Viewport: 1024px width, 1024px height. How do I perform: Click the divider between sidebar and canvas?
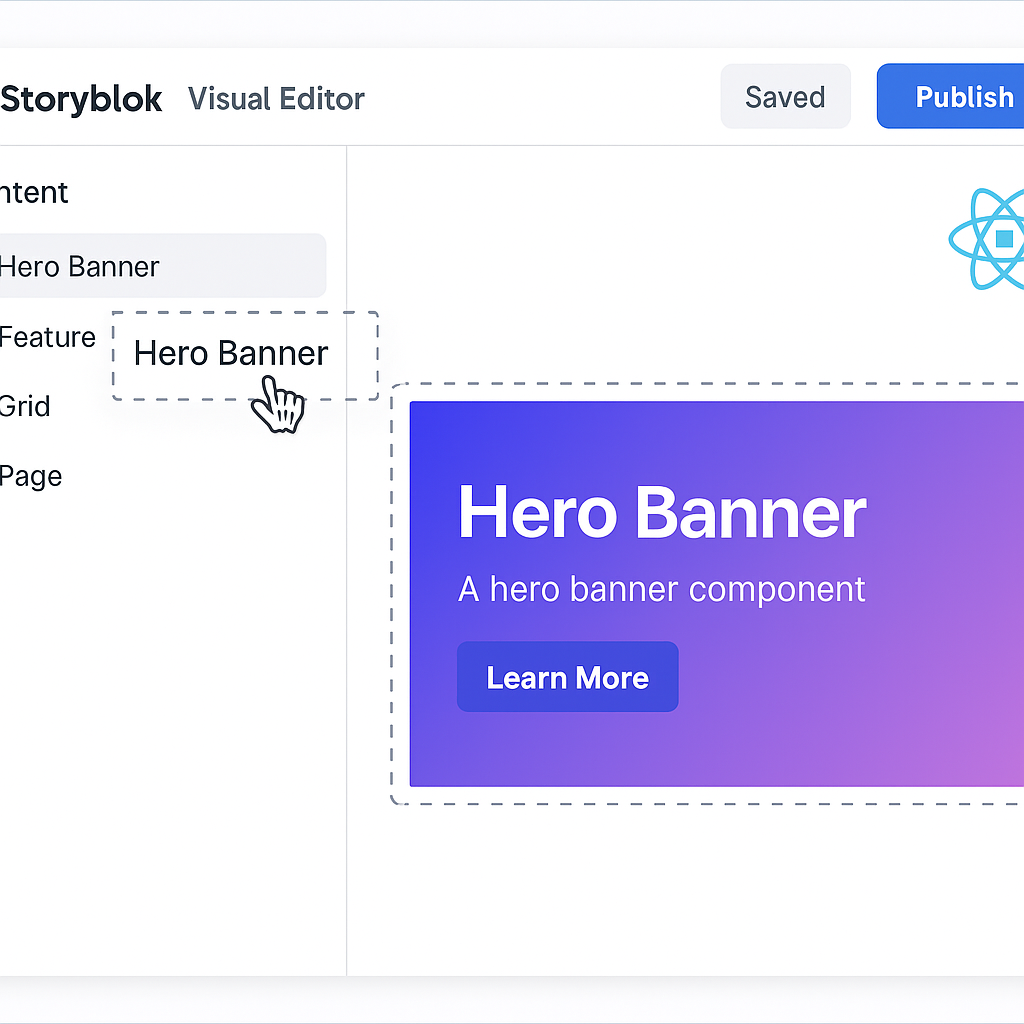(347, 600)
